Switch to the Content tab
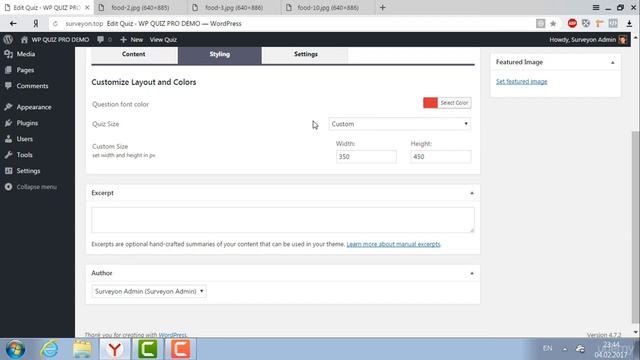The width and height of the screenshot is (640, 360). pyautogui.click(x=134, y=54)
